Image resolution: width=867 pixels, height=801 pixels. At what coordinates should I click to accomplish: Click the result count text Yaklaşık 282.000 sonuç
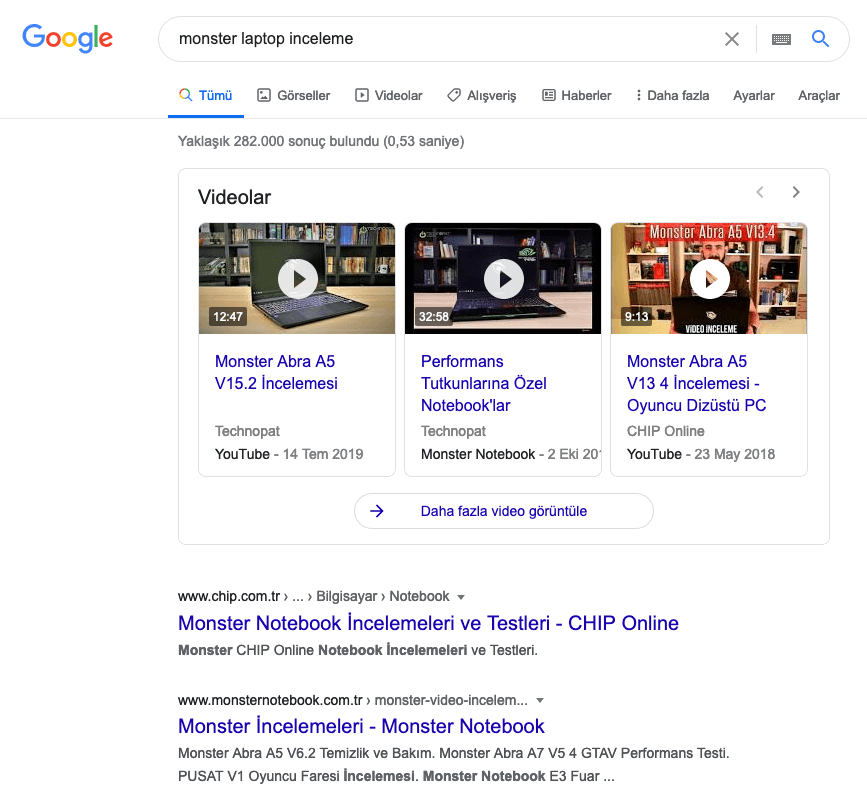click(x=321, y=141)
